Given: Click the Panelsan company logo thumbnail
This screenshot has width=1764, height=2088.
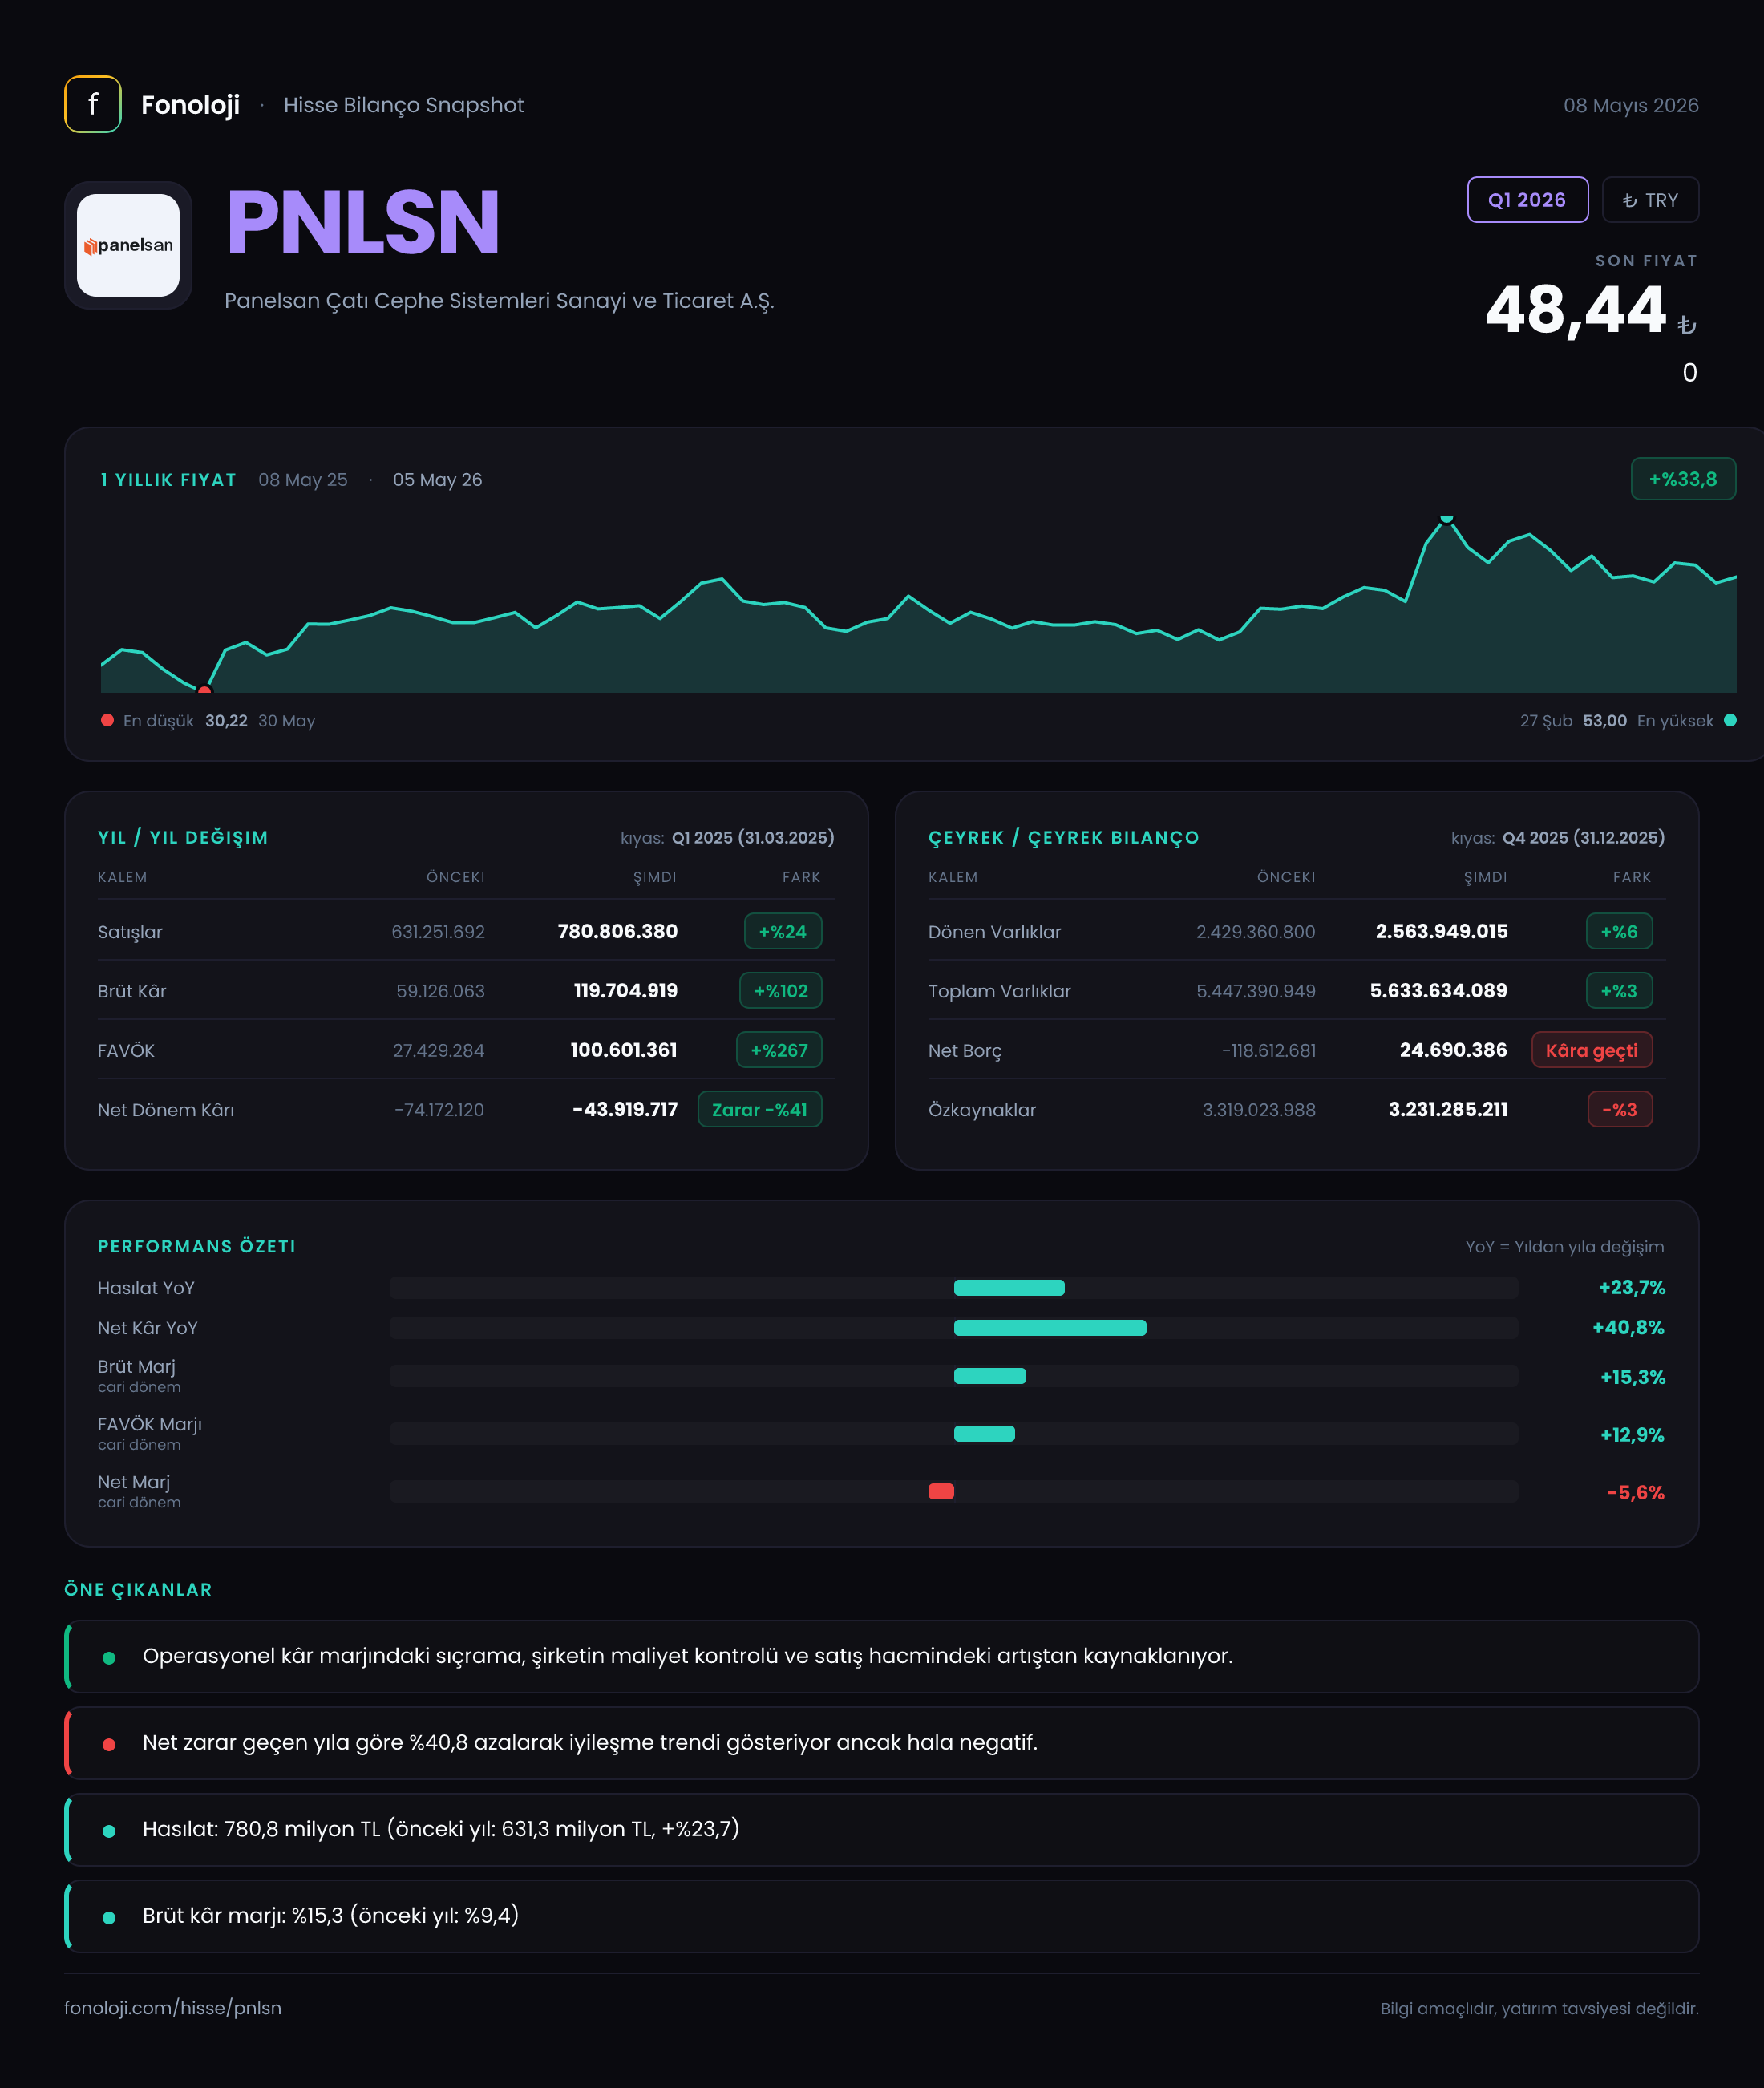Looking at the screenshot, I should (x=128, y=245).
